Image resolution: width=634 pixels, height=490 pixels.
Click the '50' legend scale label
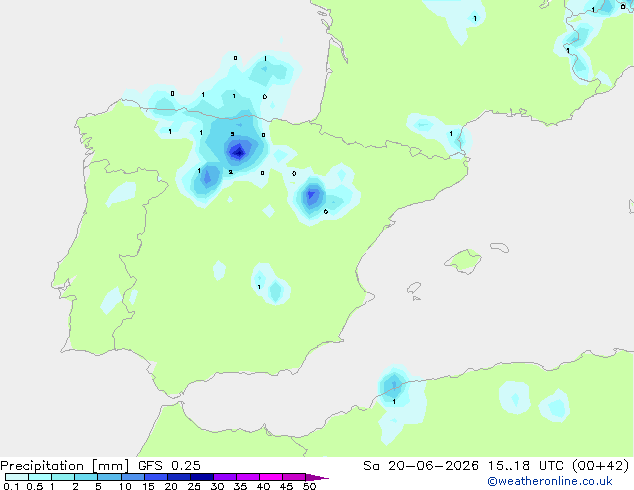pyautogui.click(x=310, y=486)
